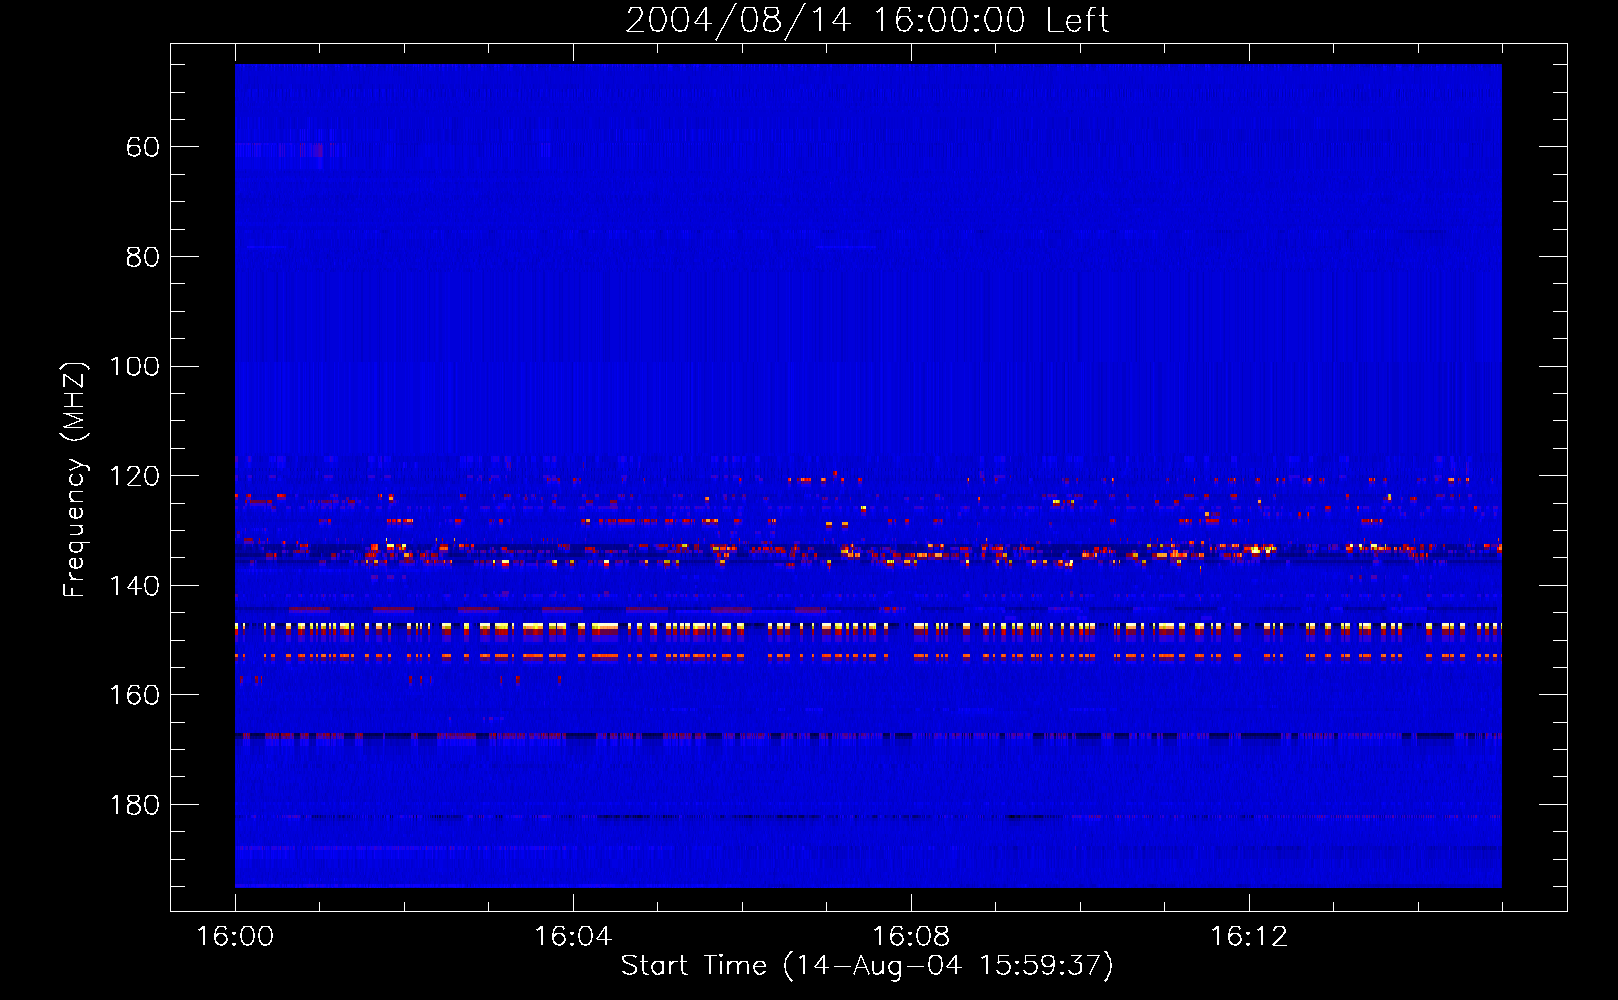Click the 140 MHz frequency tick label

pyautogui.click(x=134, y=586)
